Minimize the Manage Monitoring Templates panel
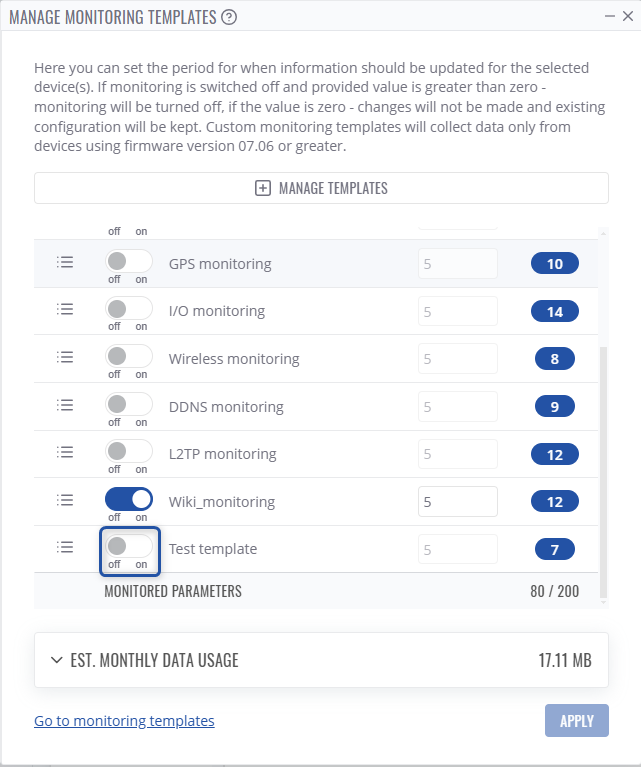The height and width of the screenshot is (767, 641). 609,16
